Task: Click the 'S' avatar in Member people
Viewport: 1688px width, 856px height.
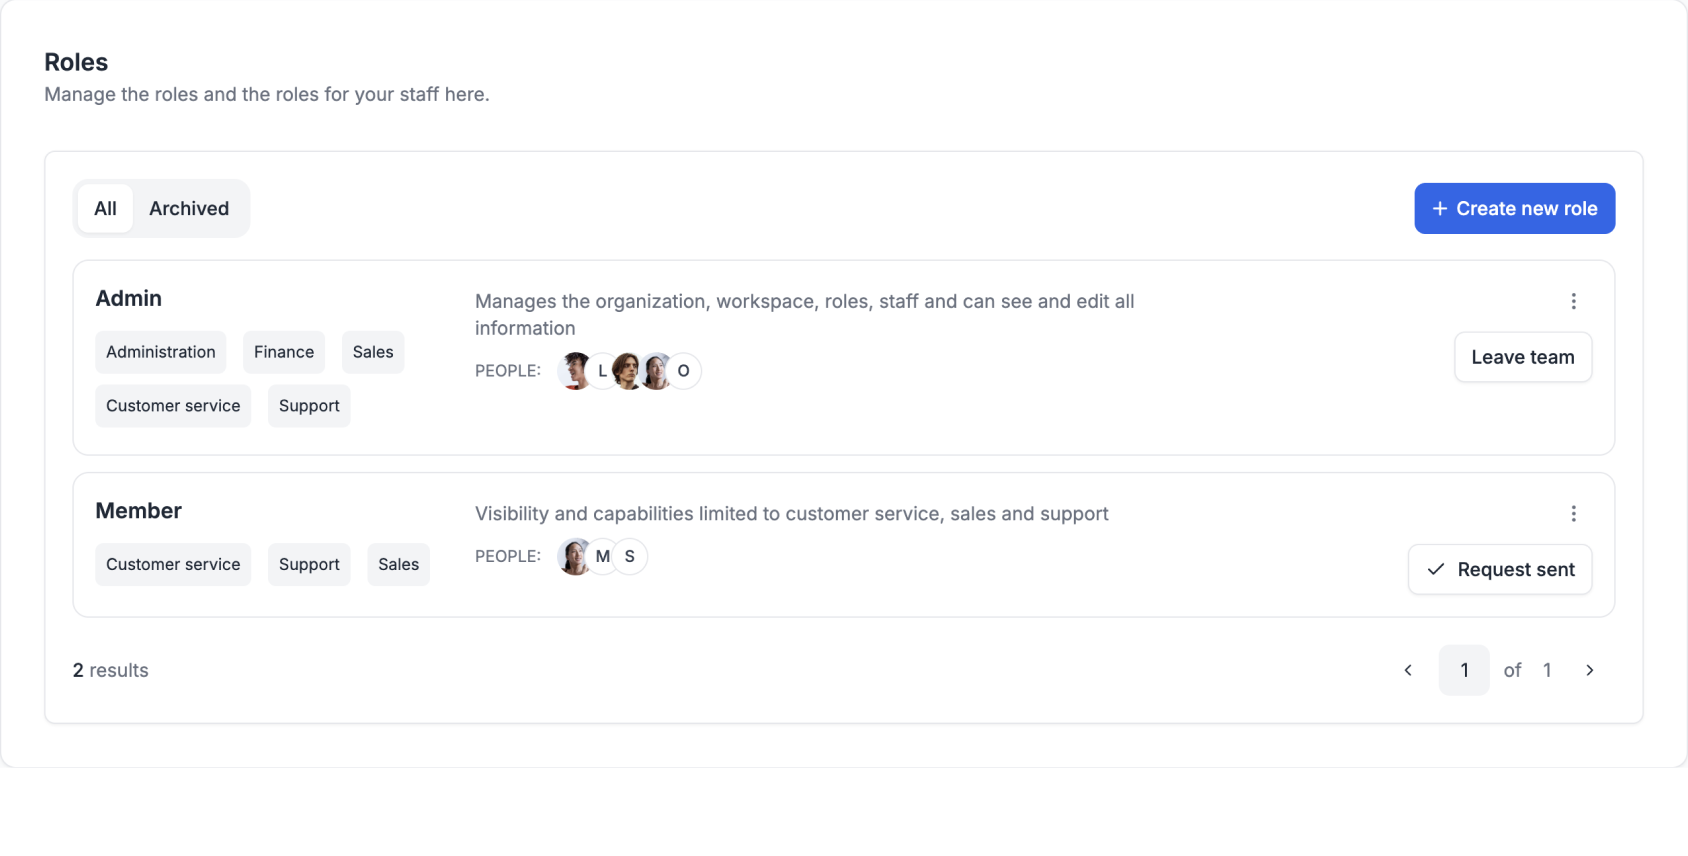Action: pyautogui.click(x=630, y=556)
